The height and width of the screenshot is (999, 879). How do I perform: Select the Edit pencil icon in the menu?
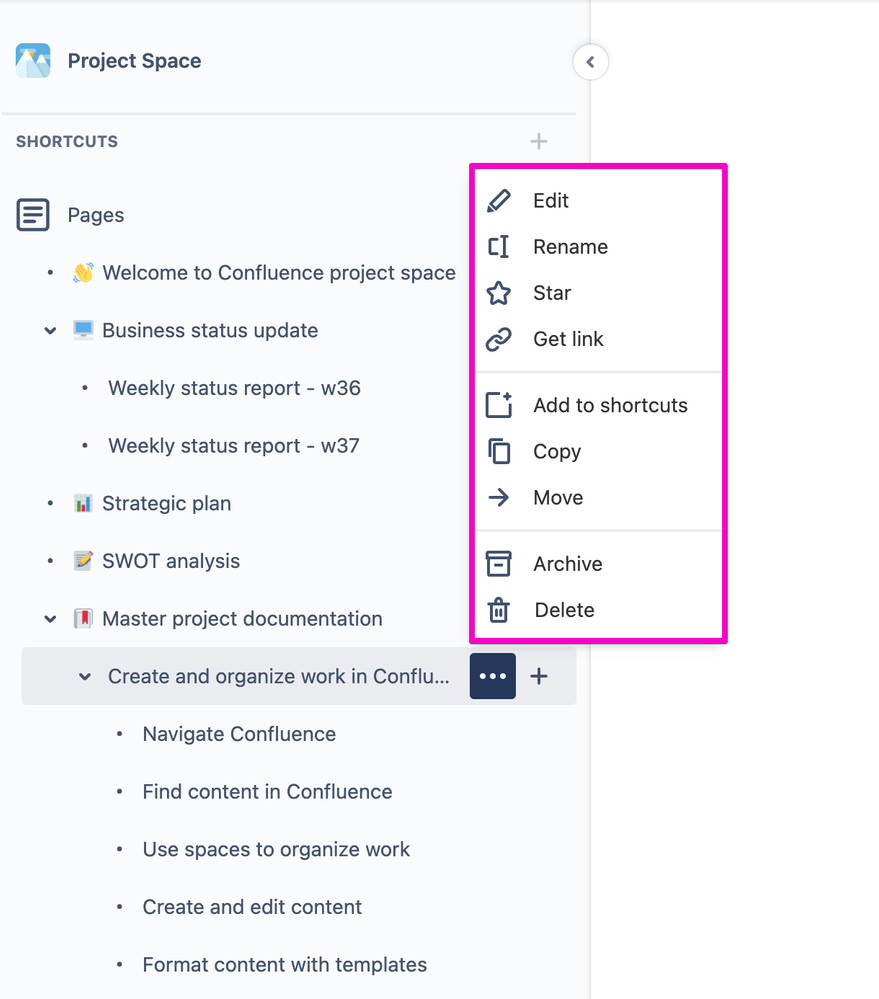coord(500,200)
